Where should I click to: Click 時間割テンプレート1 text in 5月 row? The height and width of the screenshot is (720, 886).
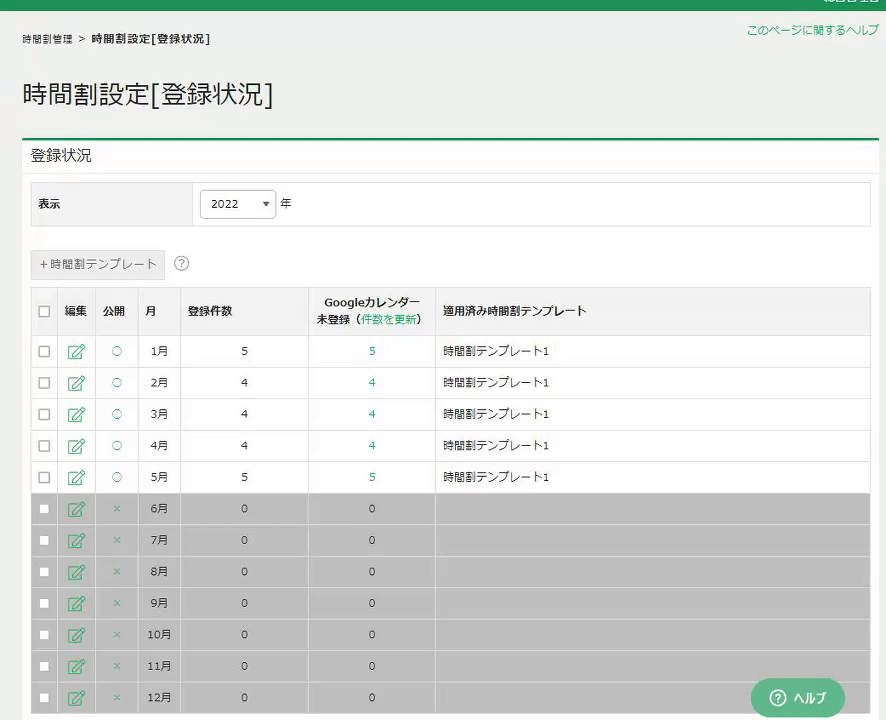496,477
